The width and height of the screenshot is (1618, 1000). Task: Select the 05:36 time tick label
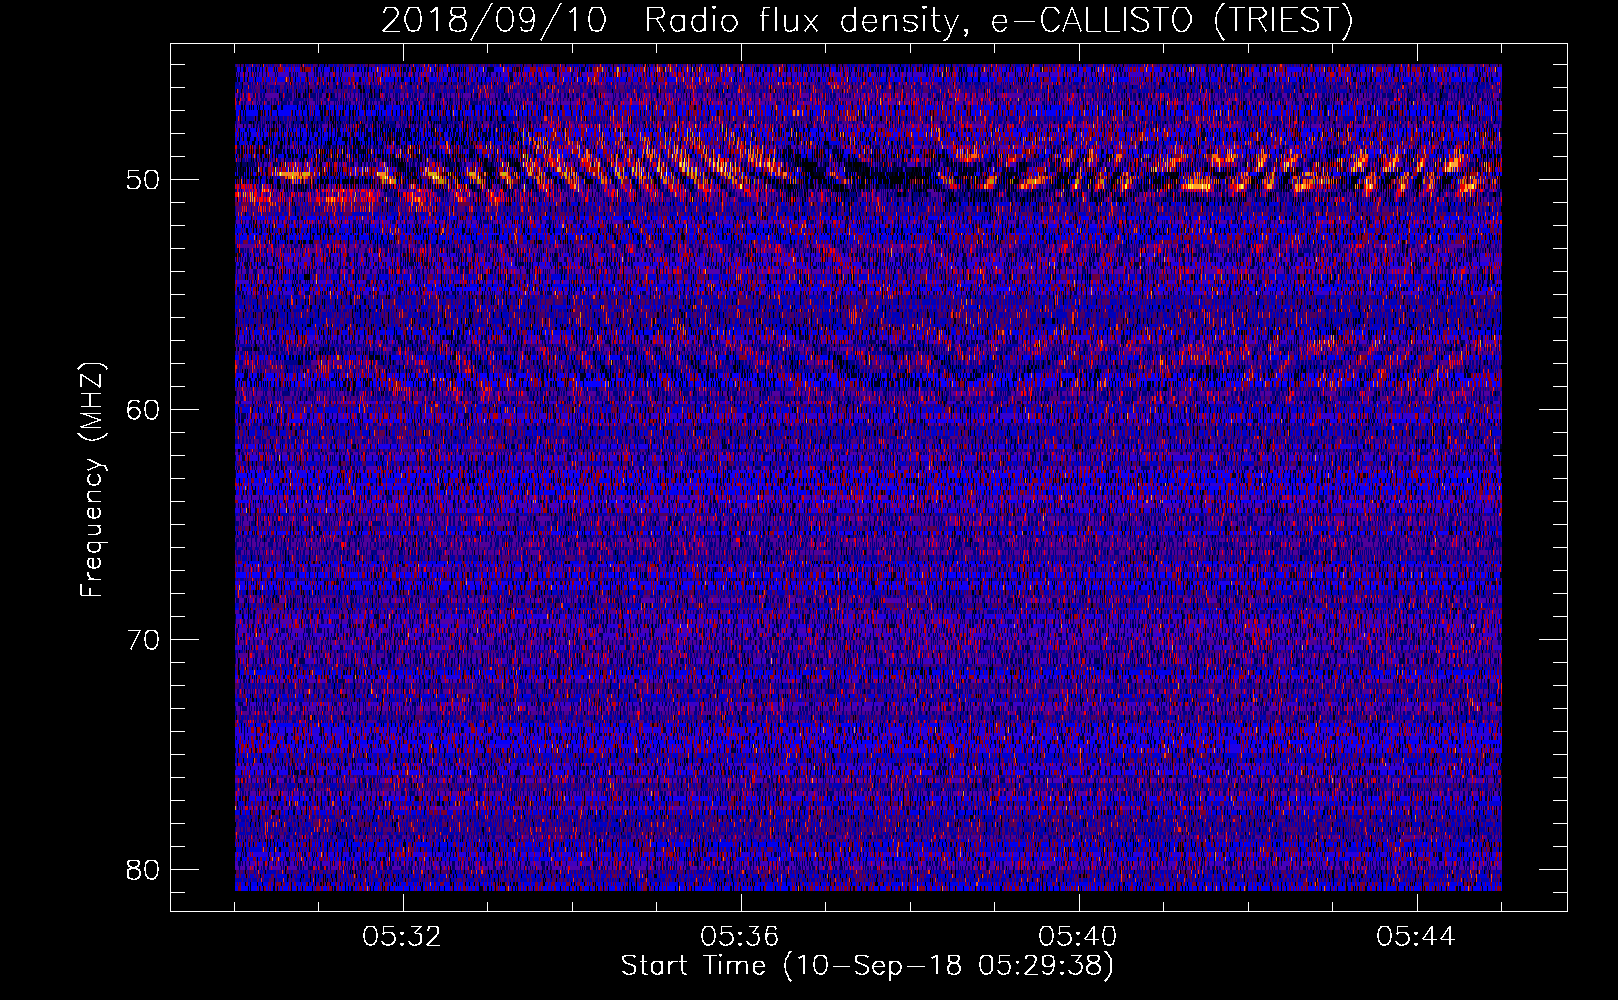point(740,937)
